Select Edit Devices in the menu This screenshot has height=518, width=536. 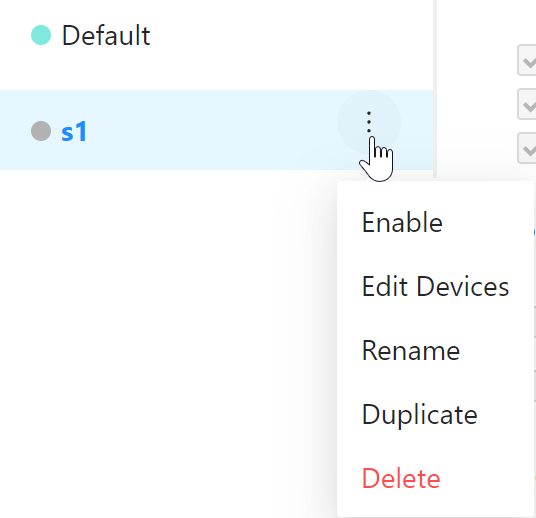click(435, 286)
